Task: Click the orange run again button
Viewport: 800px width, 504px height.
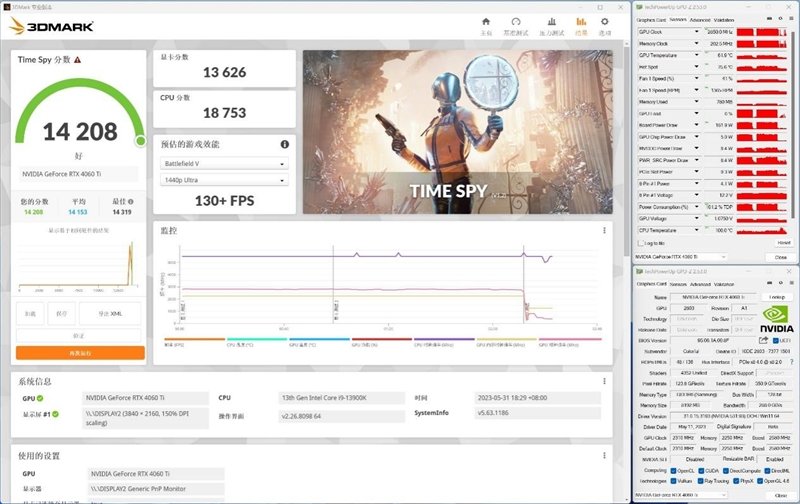Action: coord(80,353)
